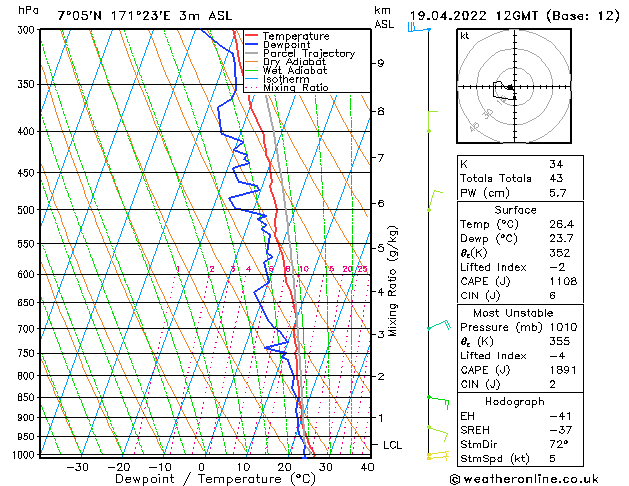The width and height of the screenshot is (629, 486).
Task: Click the 850 hPa pressure label
Action: 28,397
